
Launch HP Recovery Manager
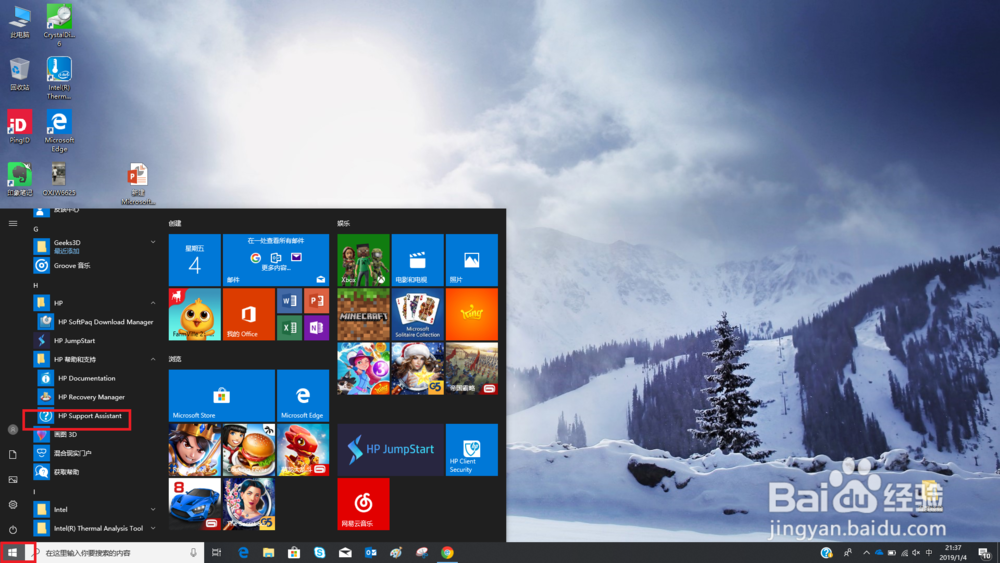coord(91,397)
